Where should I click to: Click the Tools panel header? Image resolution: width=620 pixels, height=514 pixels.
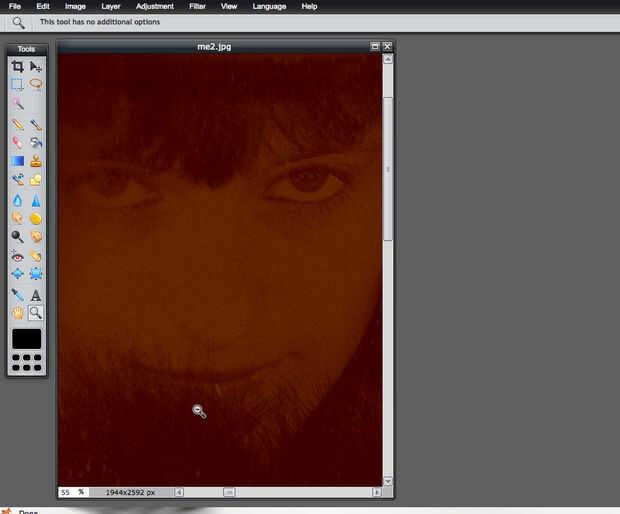[26, 49]
